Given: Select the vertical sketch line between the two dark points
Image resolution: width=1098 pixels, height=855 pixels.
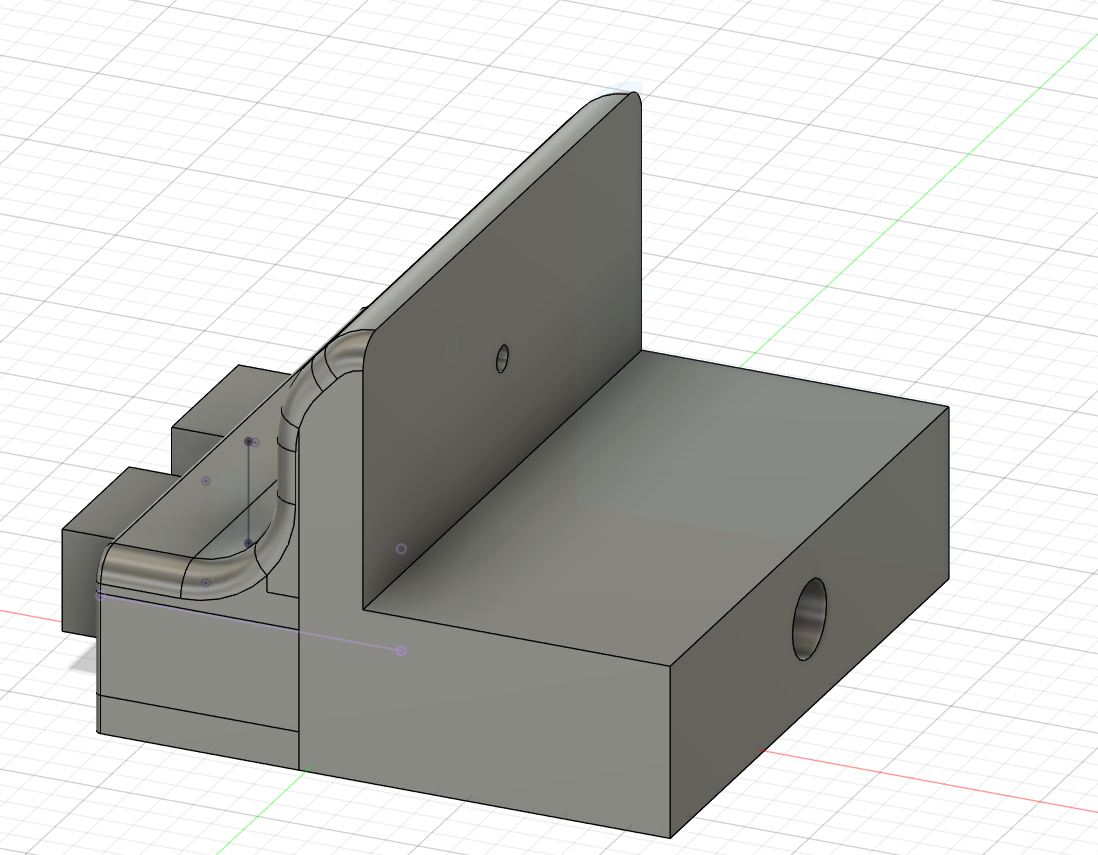Looking at the screenshot, I should (x=249, y=492).
